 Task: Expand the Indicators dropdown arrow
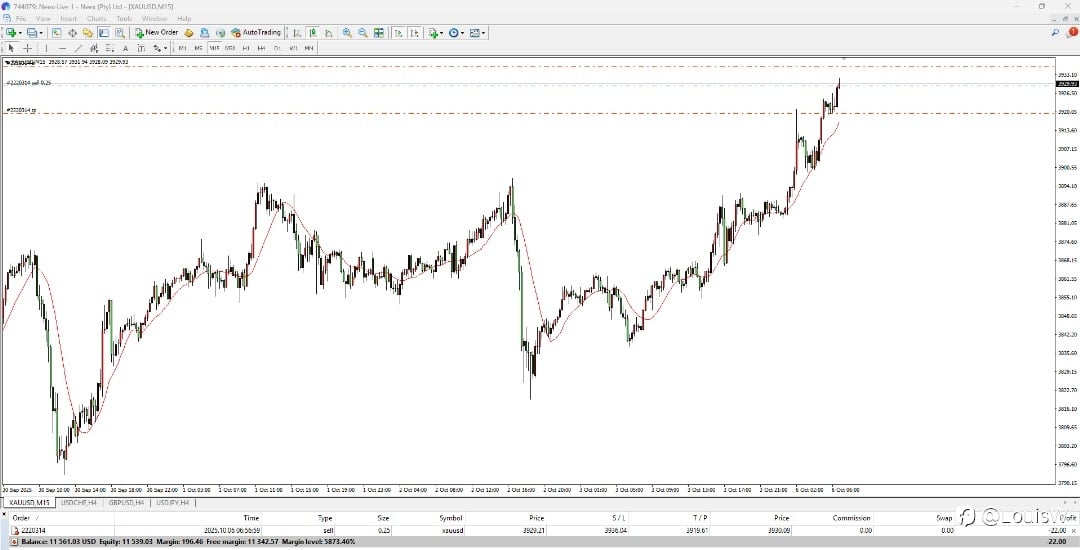pos(442,32)
